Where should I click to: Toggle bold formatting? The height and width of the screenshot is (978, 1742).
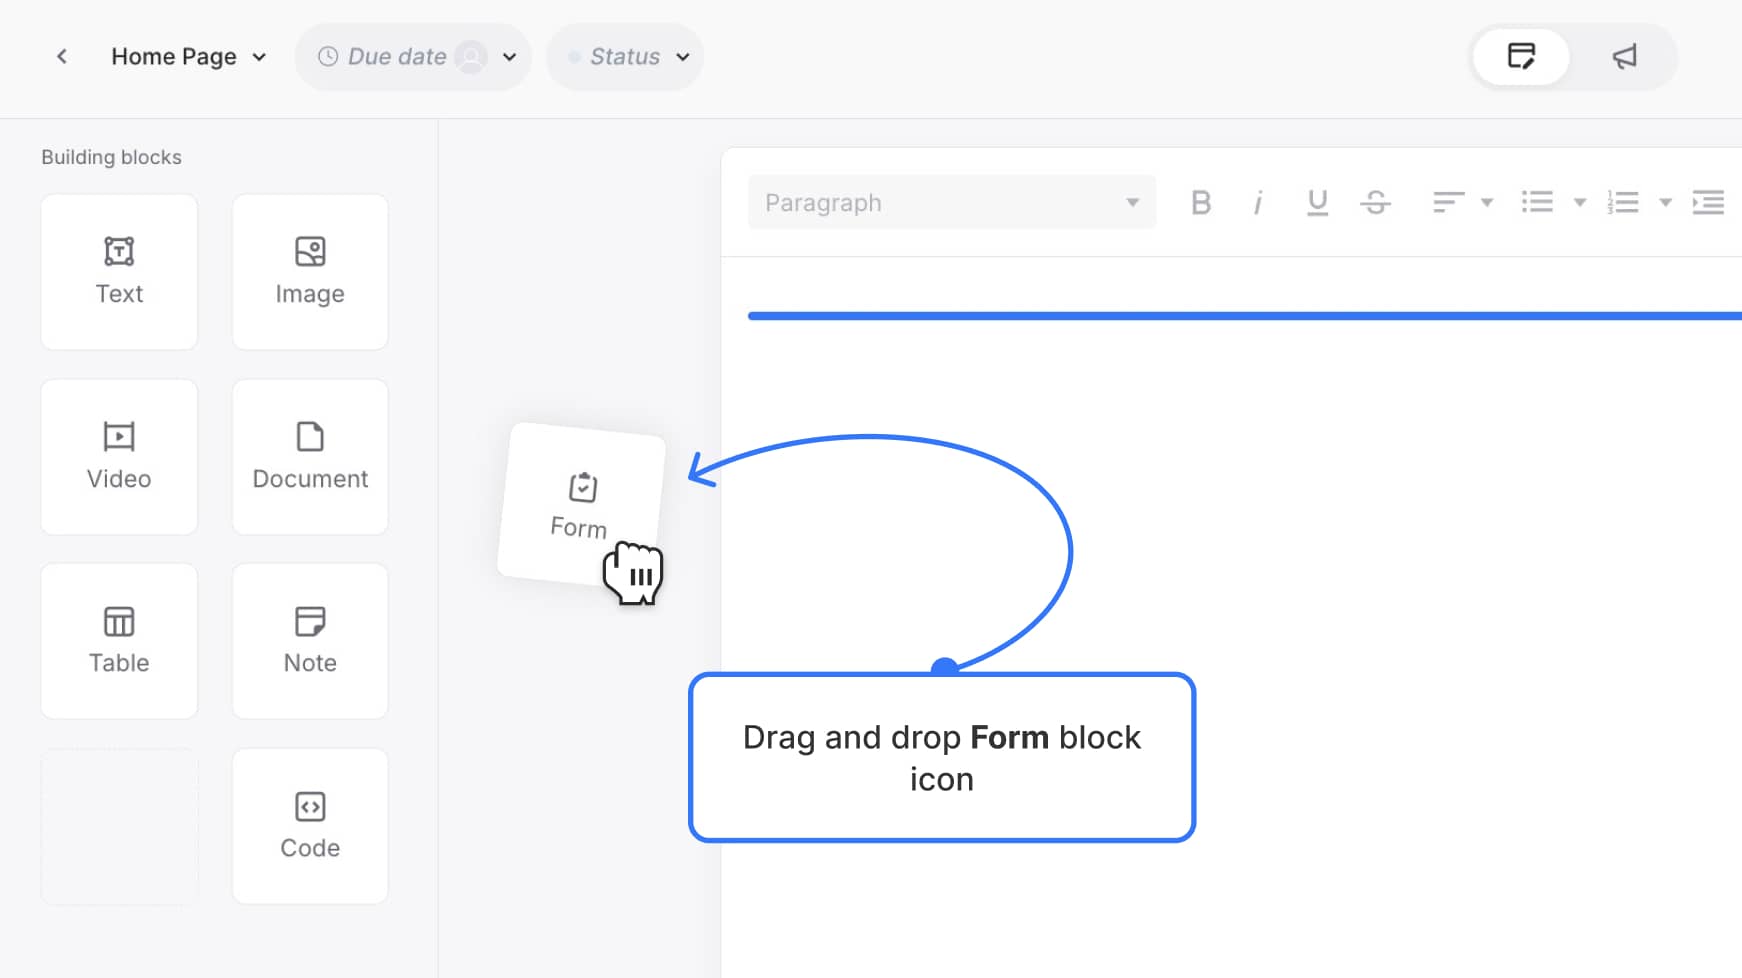tap(1201, 203)
